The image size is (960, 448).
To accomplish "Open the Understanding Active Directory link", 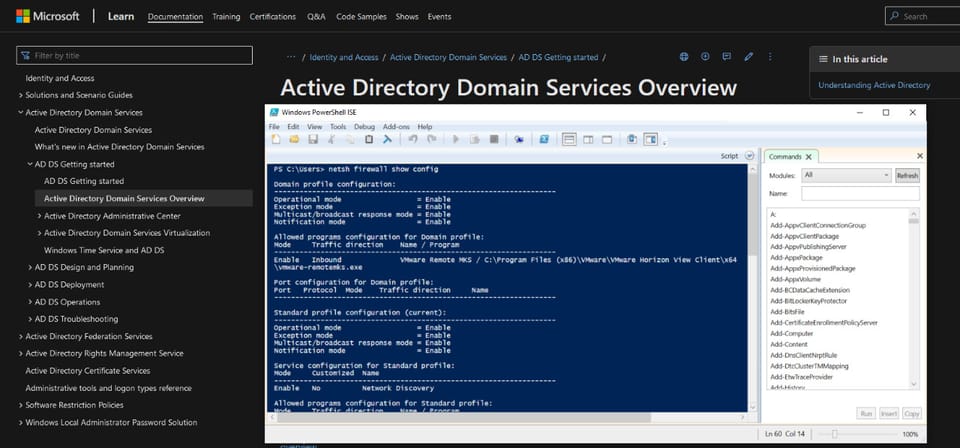I will point(874,85).
